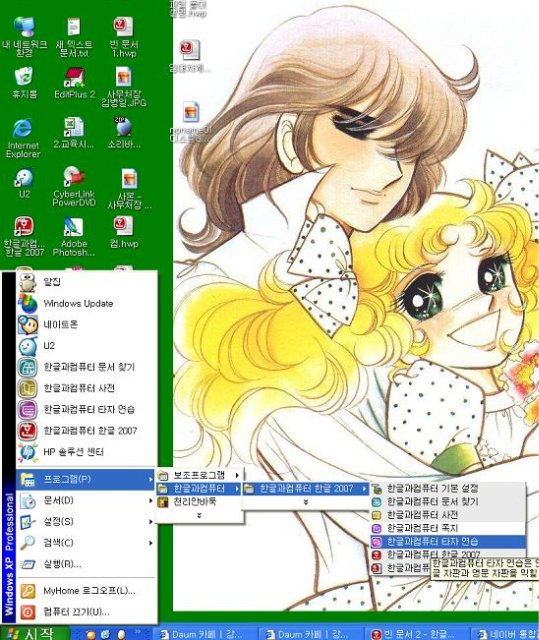Open 한글과컴퓨터 쪽지 in the submenu

click(x=448, y=528)
